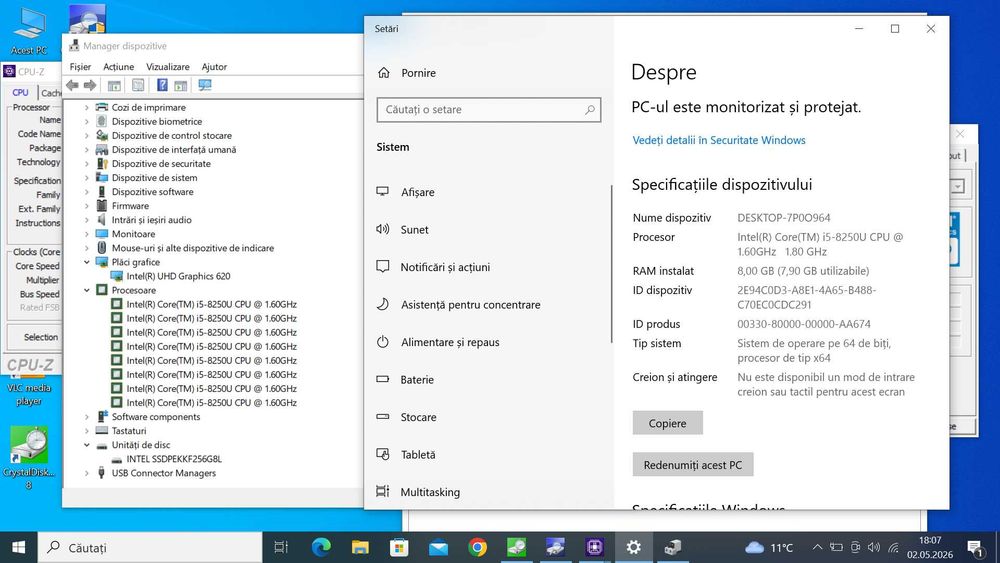Click Redenumiți acest PC button
The height and width of the screenshot is (563, 1000).
click(x=693, y=465)
